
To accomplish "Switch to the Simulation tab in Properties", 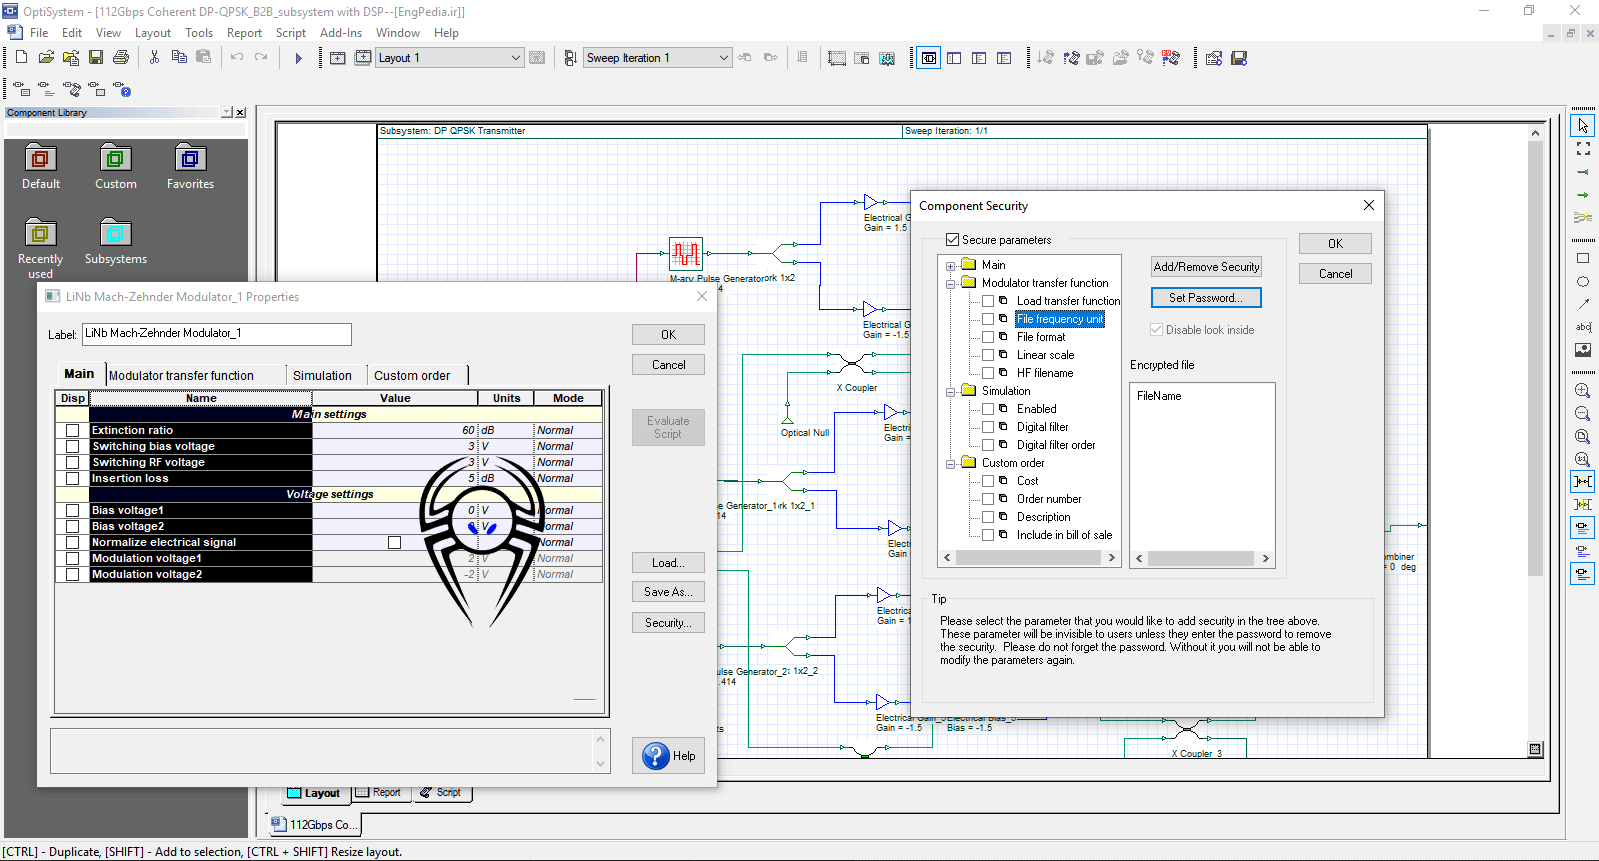I will pyautogui.click(x=322, y=376).
